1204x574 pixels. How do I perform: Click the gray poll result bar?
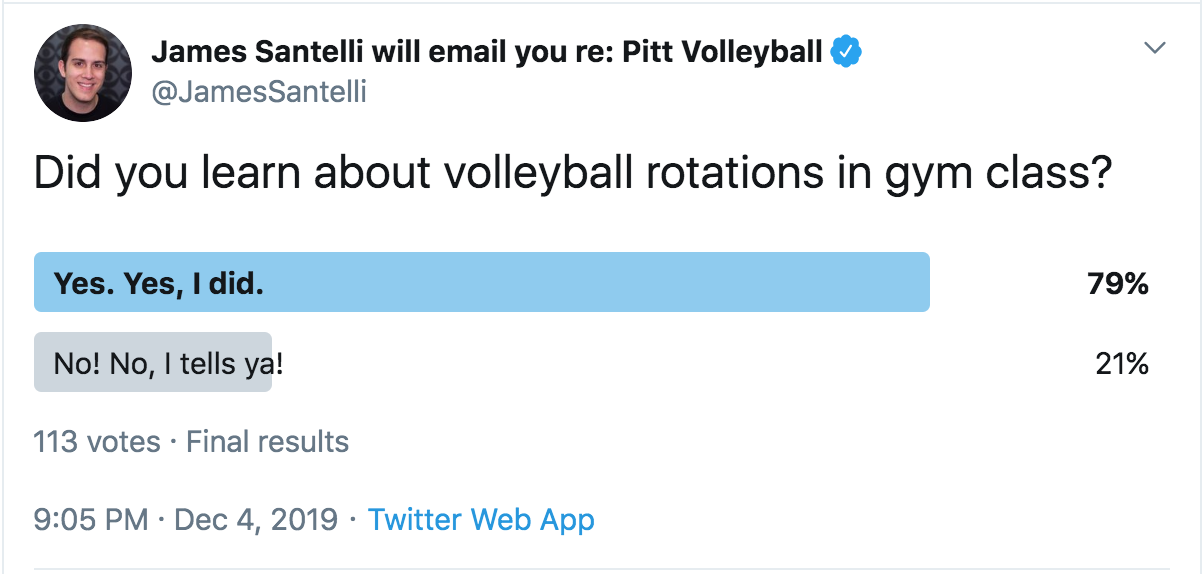(x=153, y=362)
